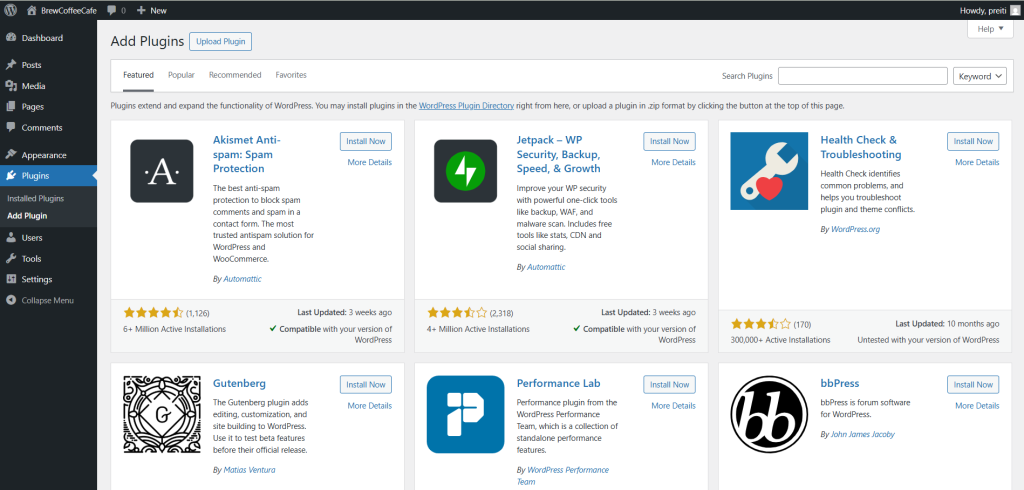Install the Performance Lab plugin

coord(669,384)
